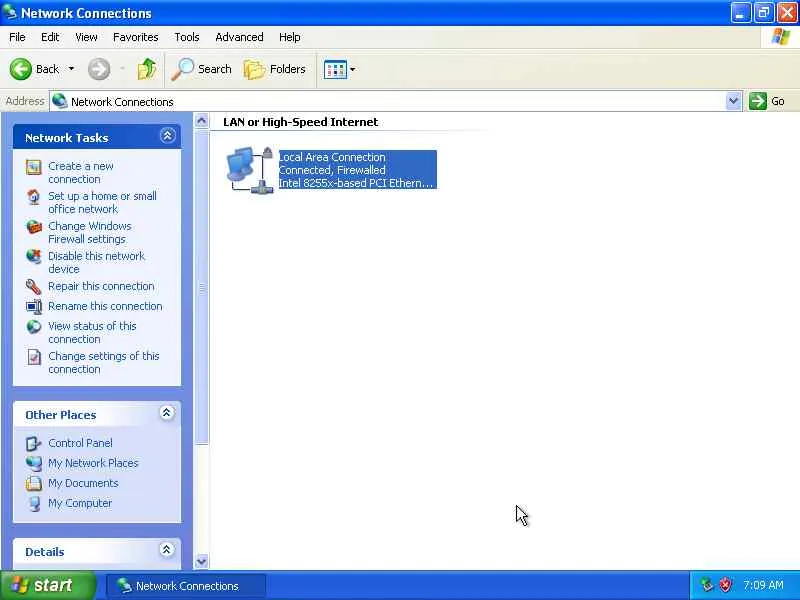
Task: Click Set up a home or small office network
Action: 102,203
